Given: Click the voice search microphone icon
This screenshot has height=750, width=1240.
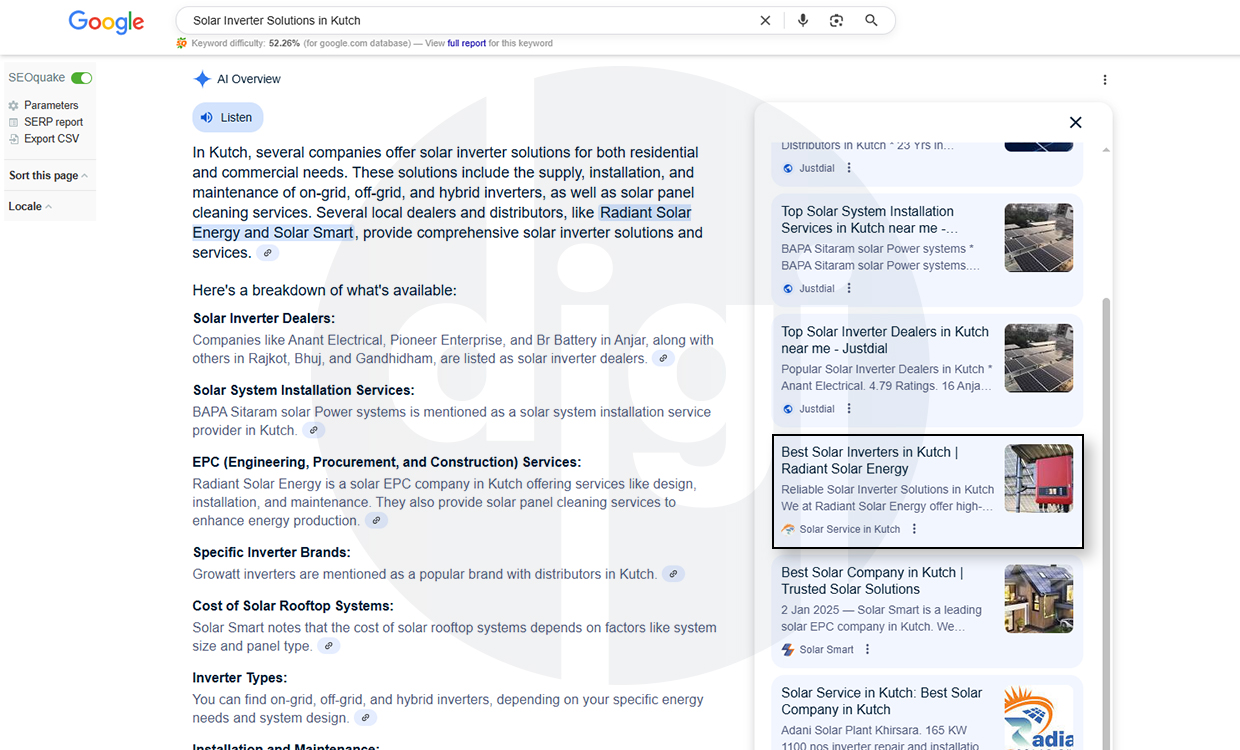Looking at the screenshot, I should point(803,20).
